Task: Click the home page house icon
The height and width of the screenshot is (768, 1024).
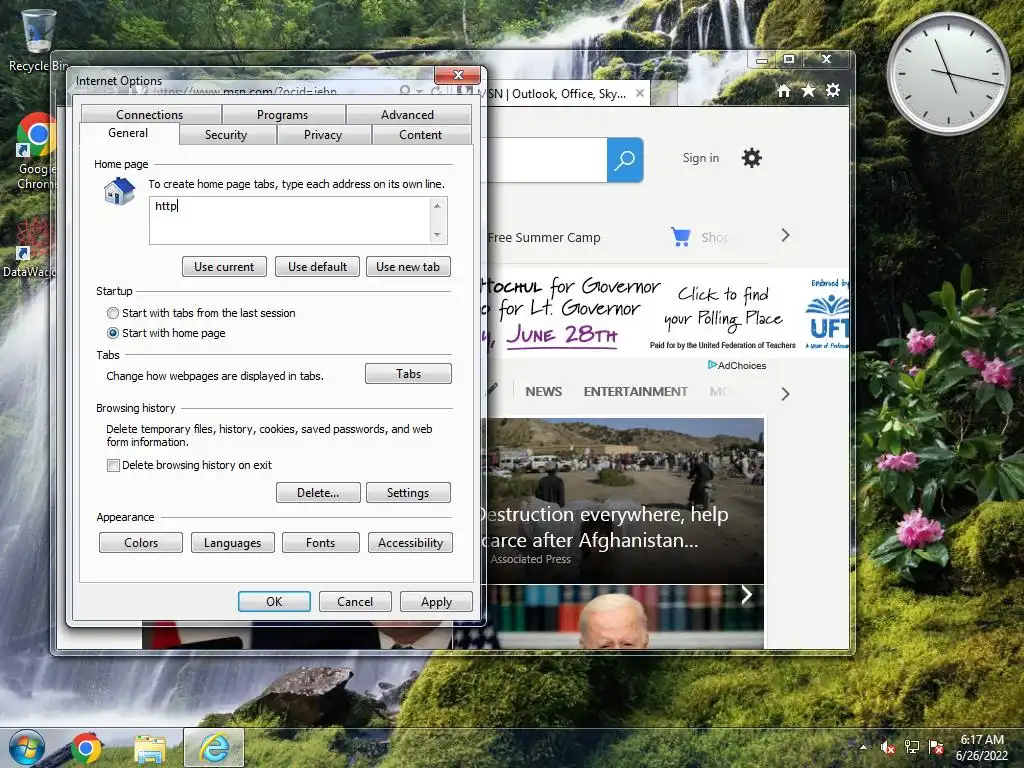Action: click(x=119, y=191)
